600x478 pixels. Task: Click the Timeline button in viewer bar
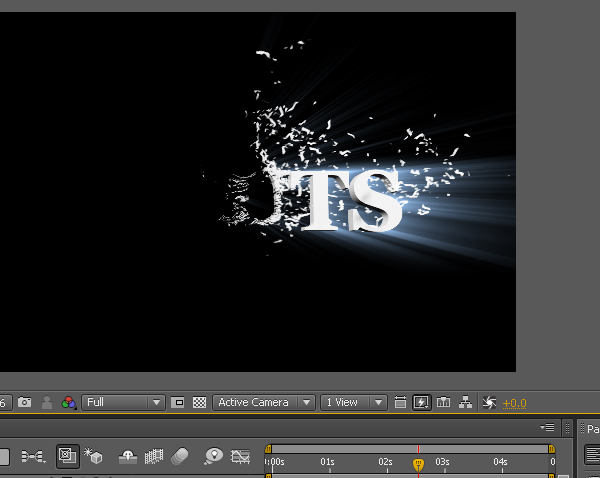[443, 402]
